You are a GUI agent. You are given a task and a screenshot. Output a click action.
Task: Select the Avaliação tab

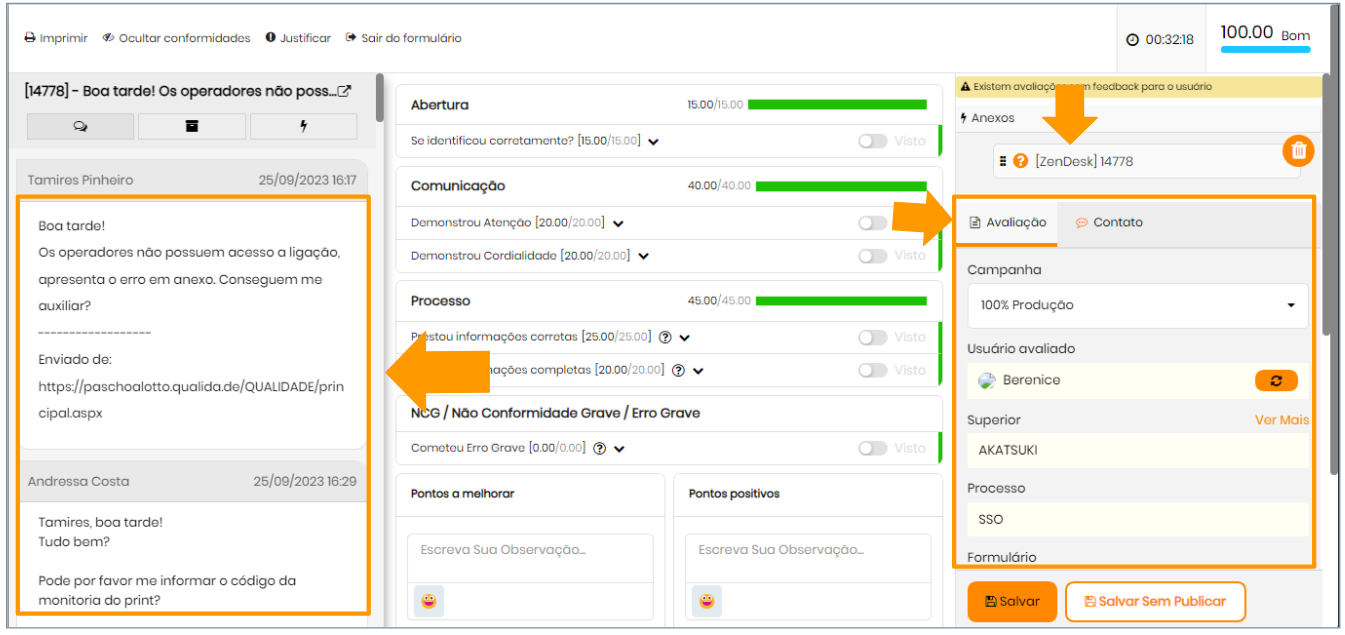tap(1008, 222)
